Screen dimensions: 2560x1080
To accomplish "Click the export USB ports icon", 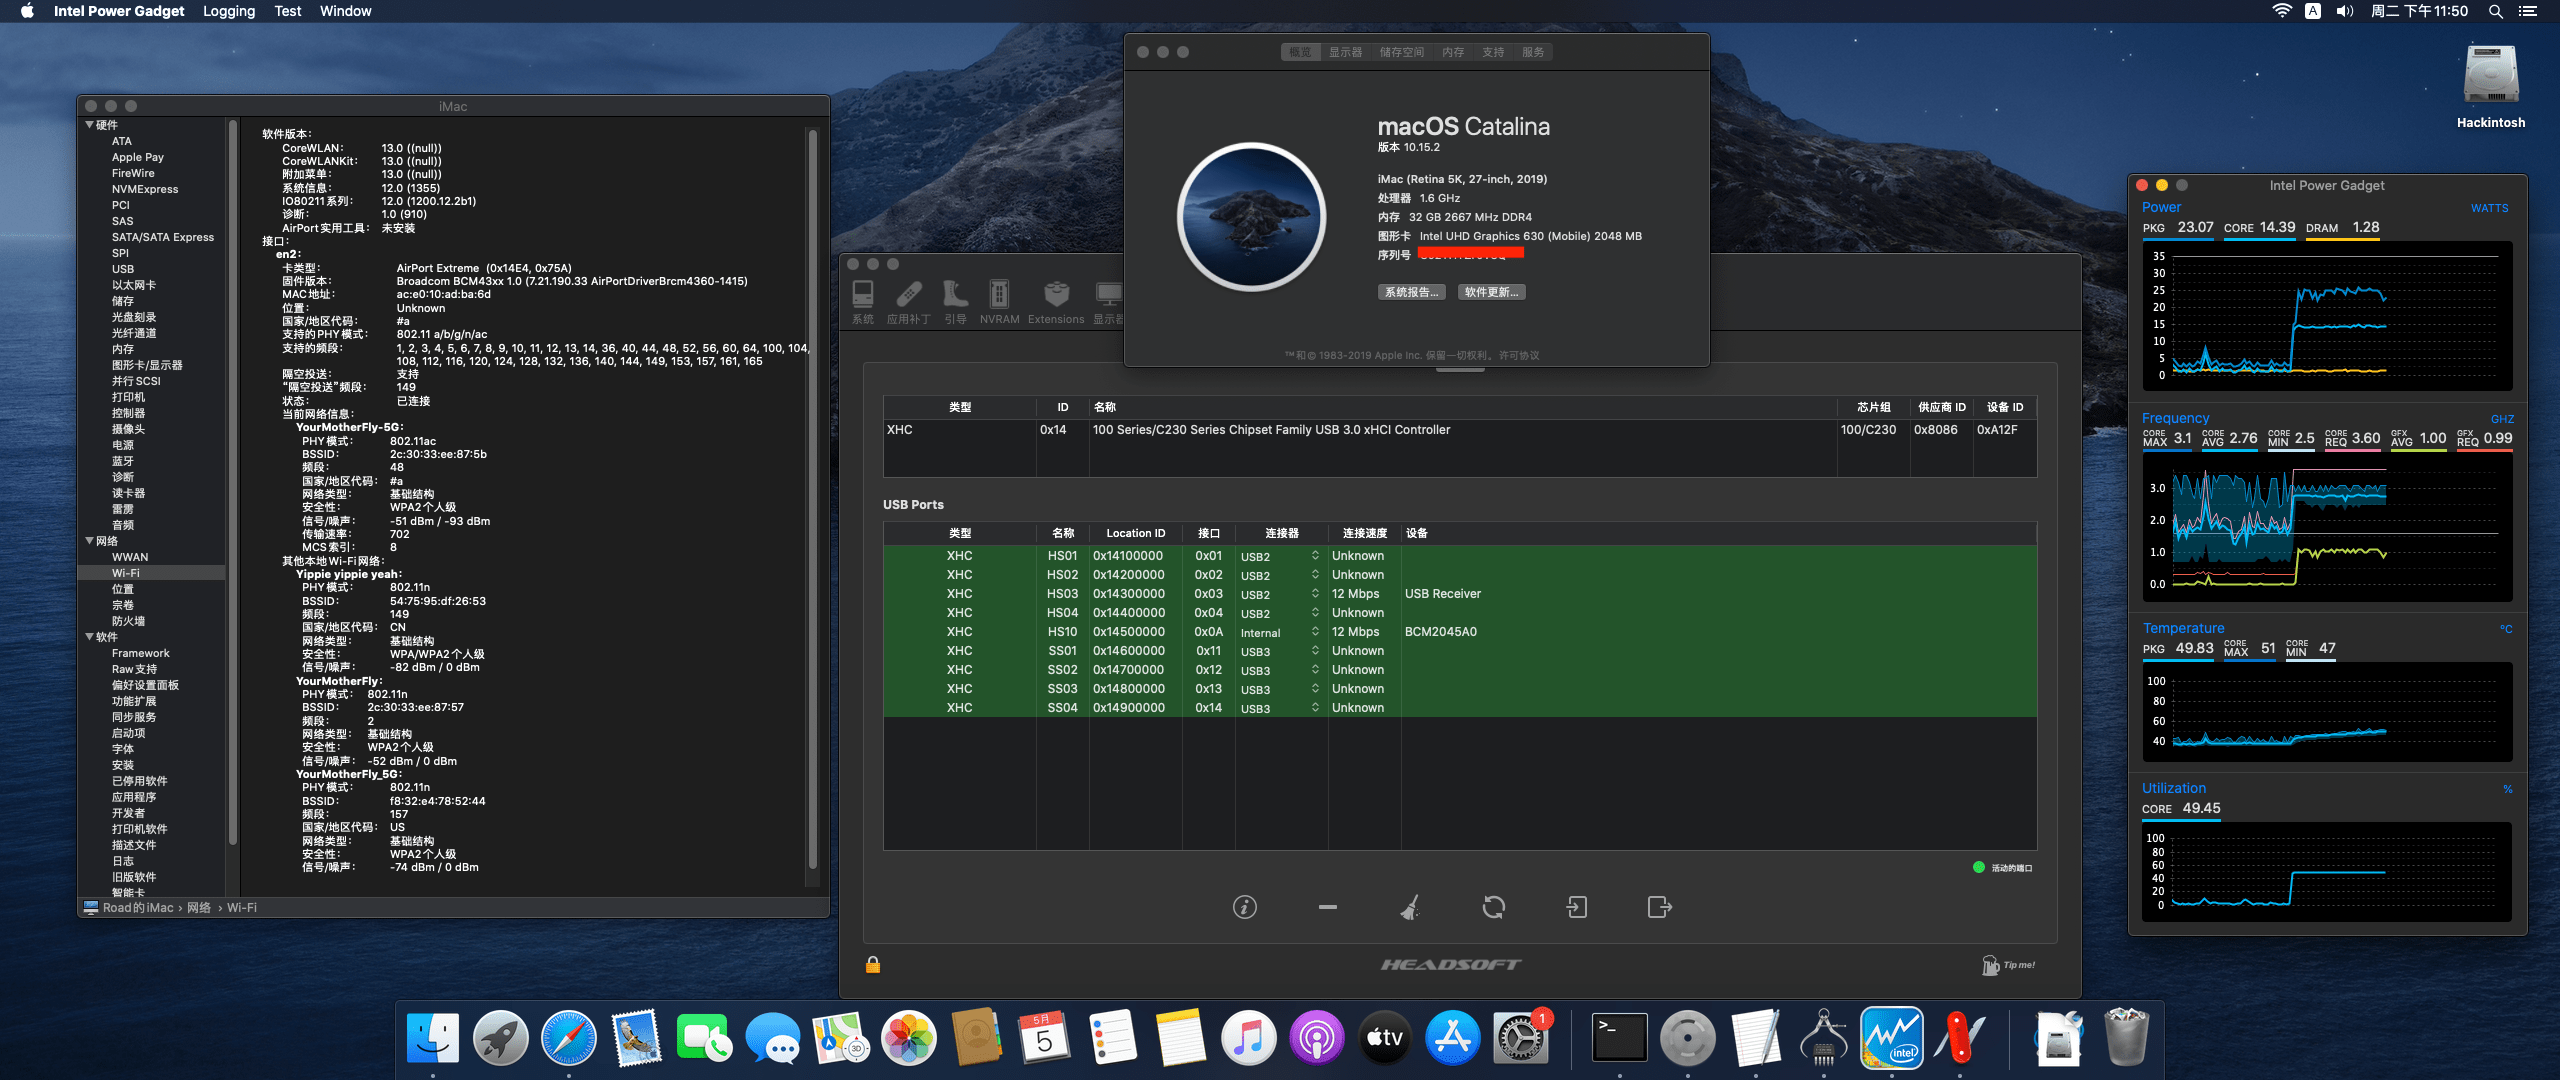I will [1659, 907].
